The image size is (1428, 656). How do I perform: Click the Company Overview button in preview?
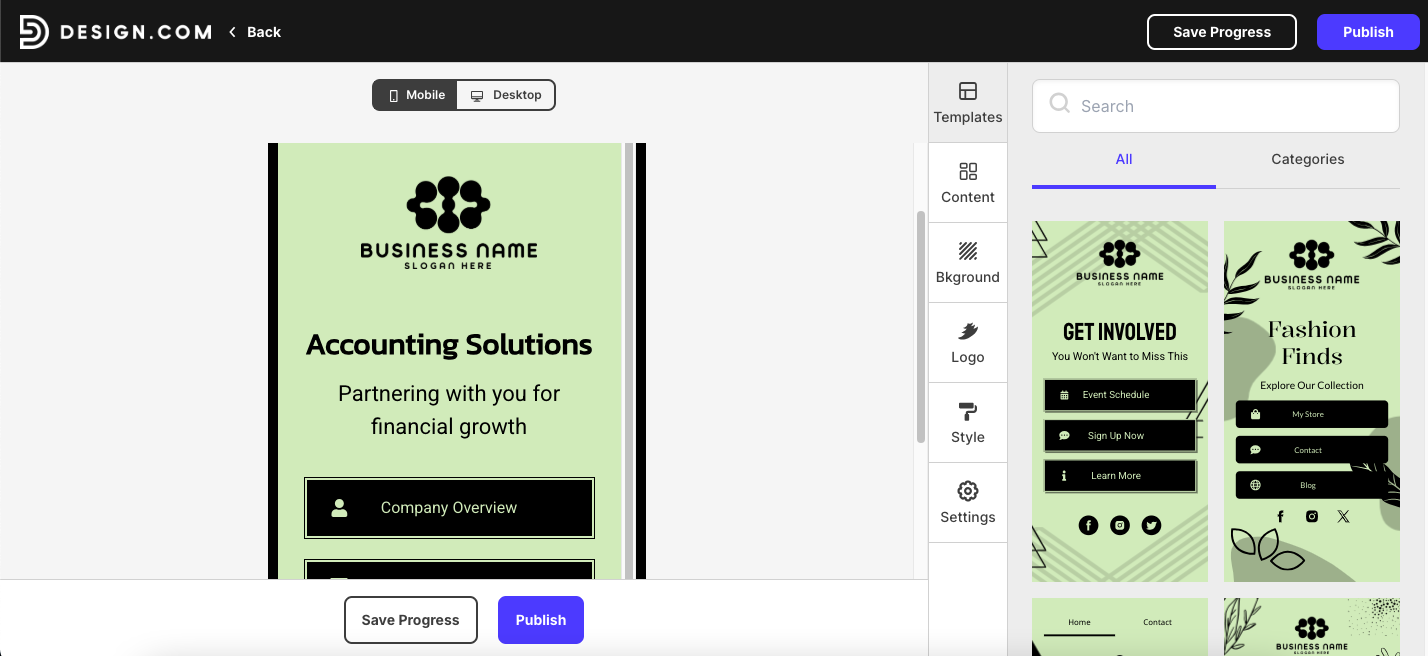click(449, 508)
